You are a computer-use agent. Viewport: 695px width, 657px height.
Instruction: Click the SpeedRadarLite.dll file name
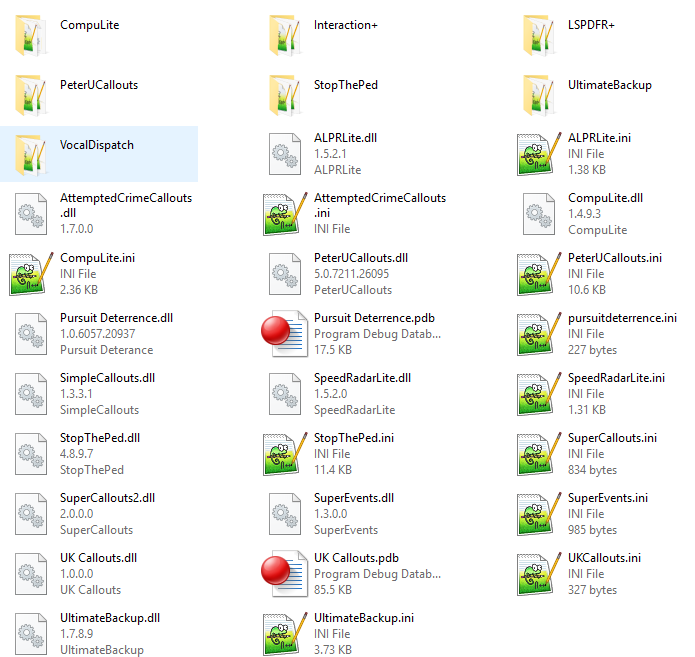pos(362,378)
